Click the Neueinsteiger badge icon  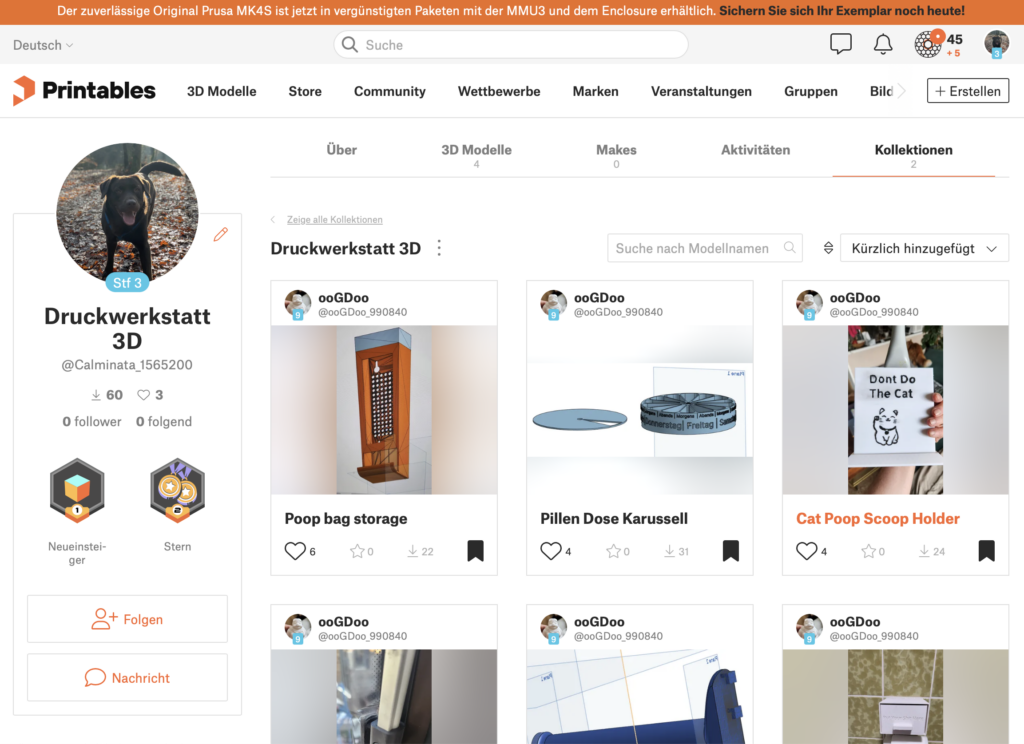pyautogui.click(x=77, y=491)
